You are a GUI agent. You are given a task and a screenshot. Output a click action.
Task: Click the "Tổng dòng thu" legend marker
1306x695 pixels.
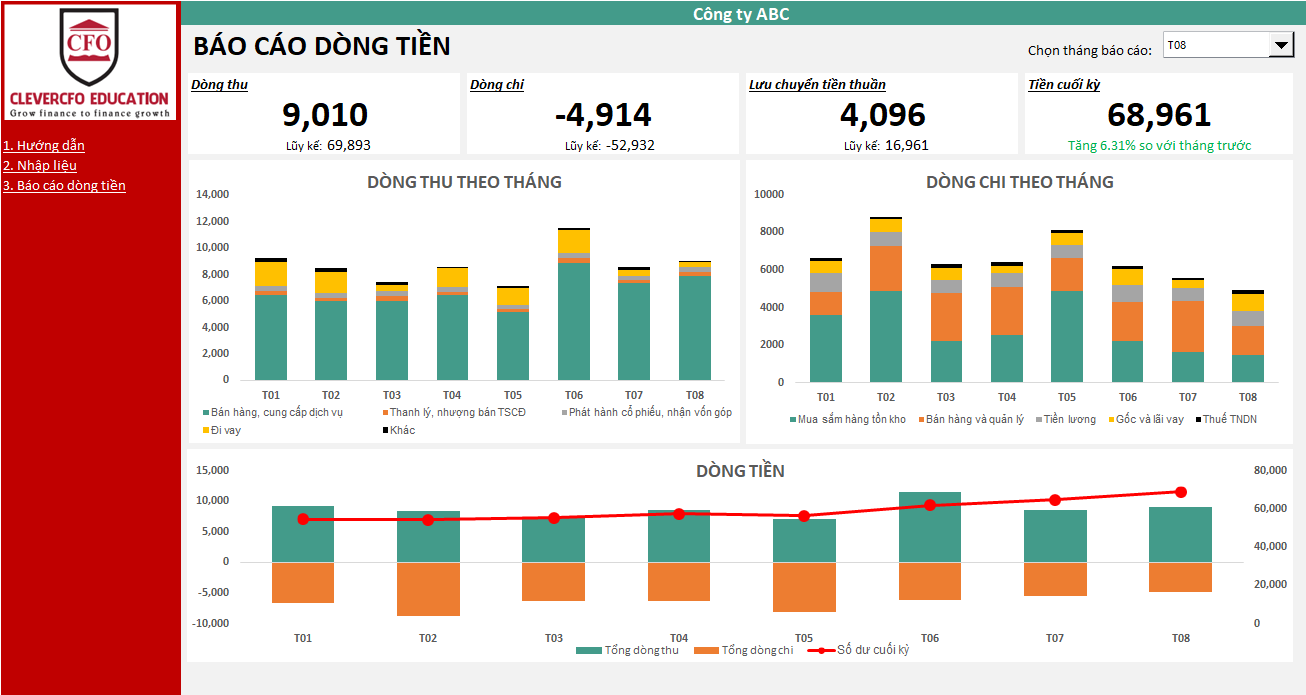589,650
